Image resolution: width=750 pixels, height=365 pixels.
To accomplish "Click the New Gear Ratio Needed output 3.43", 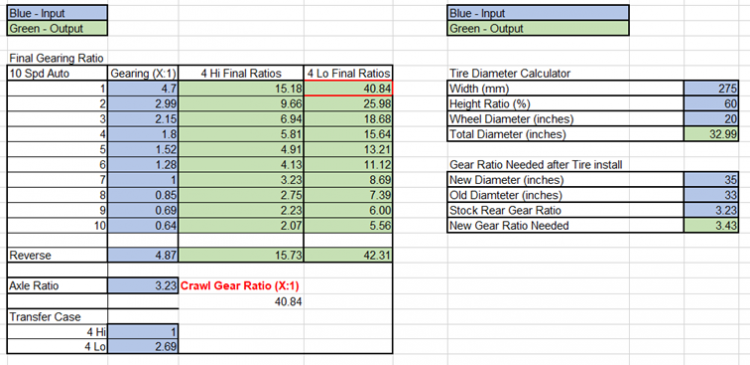I will [711, 225].
